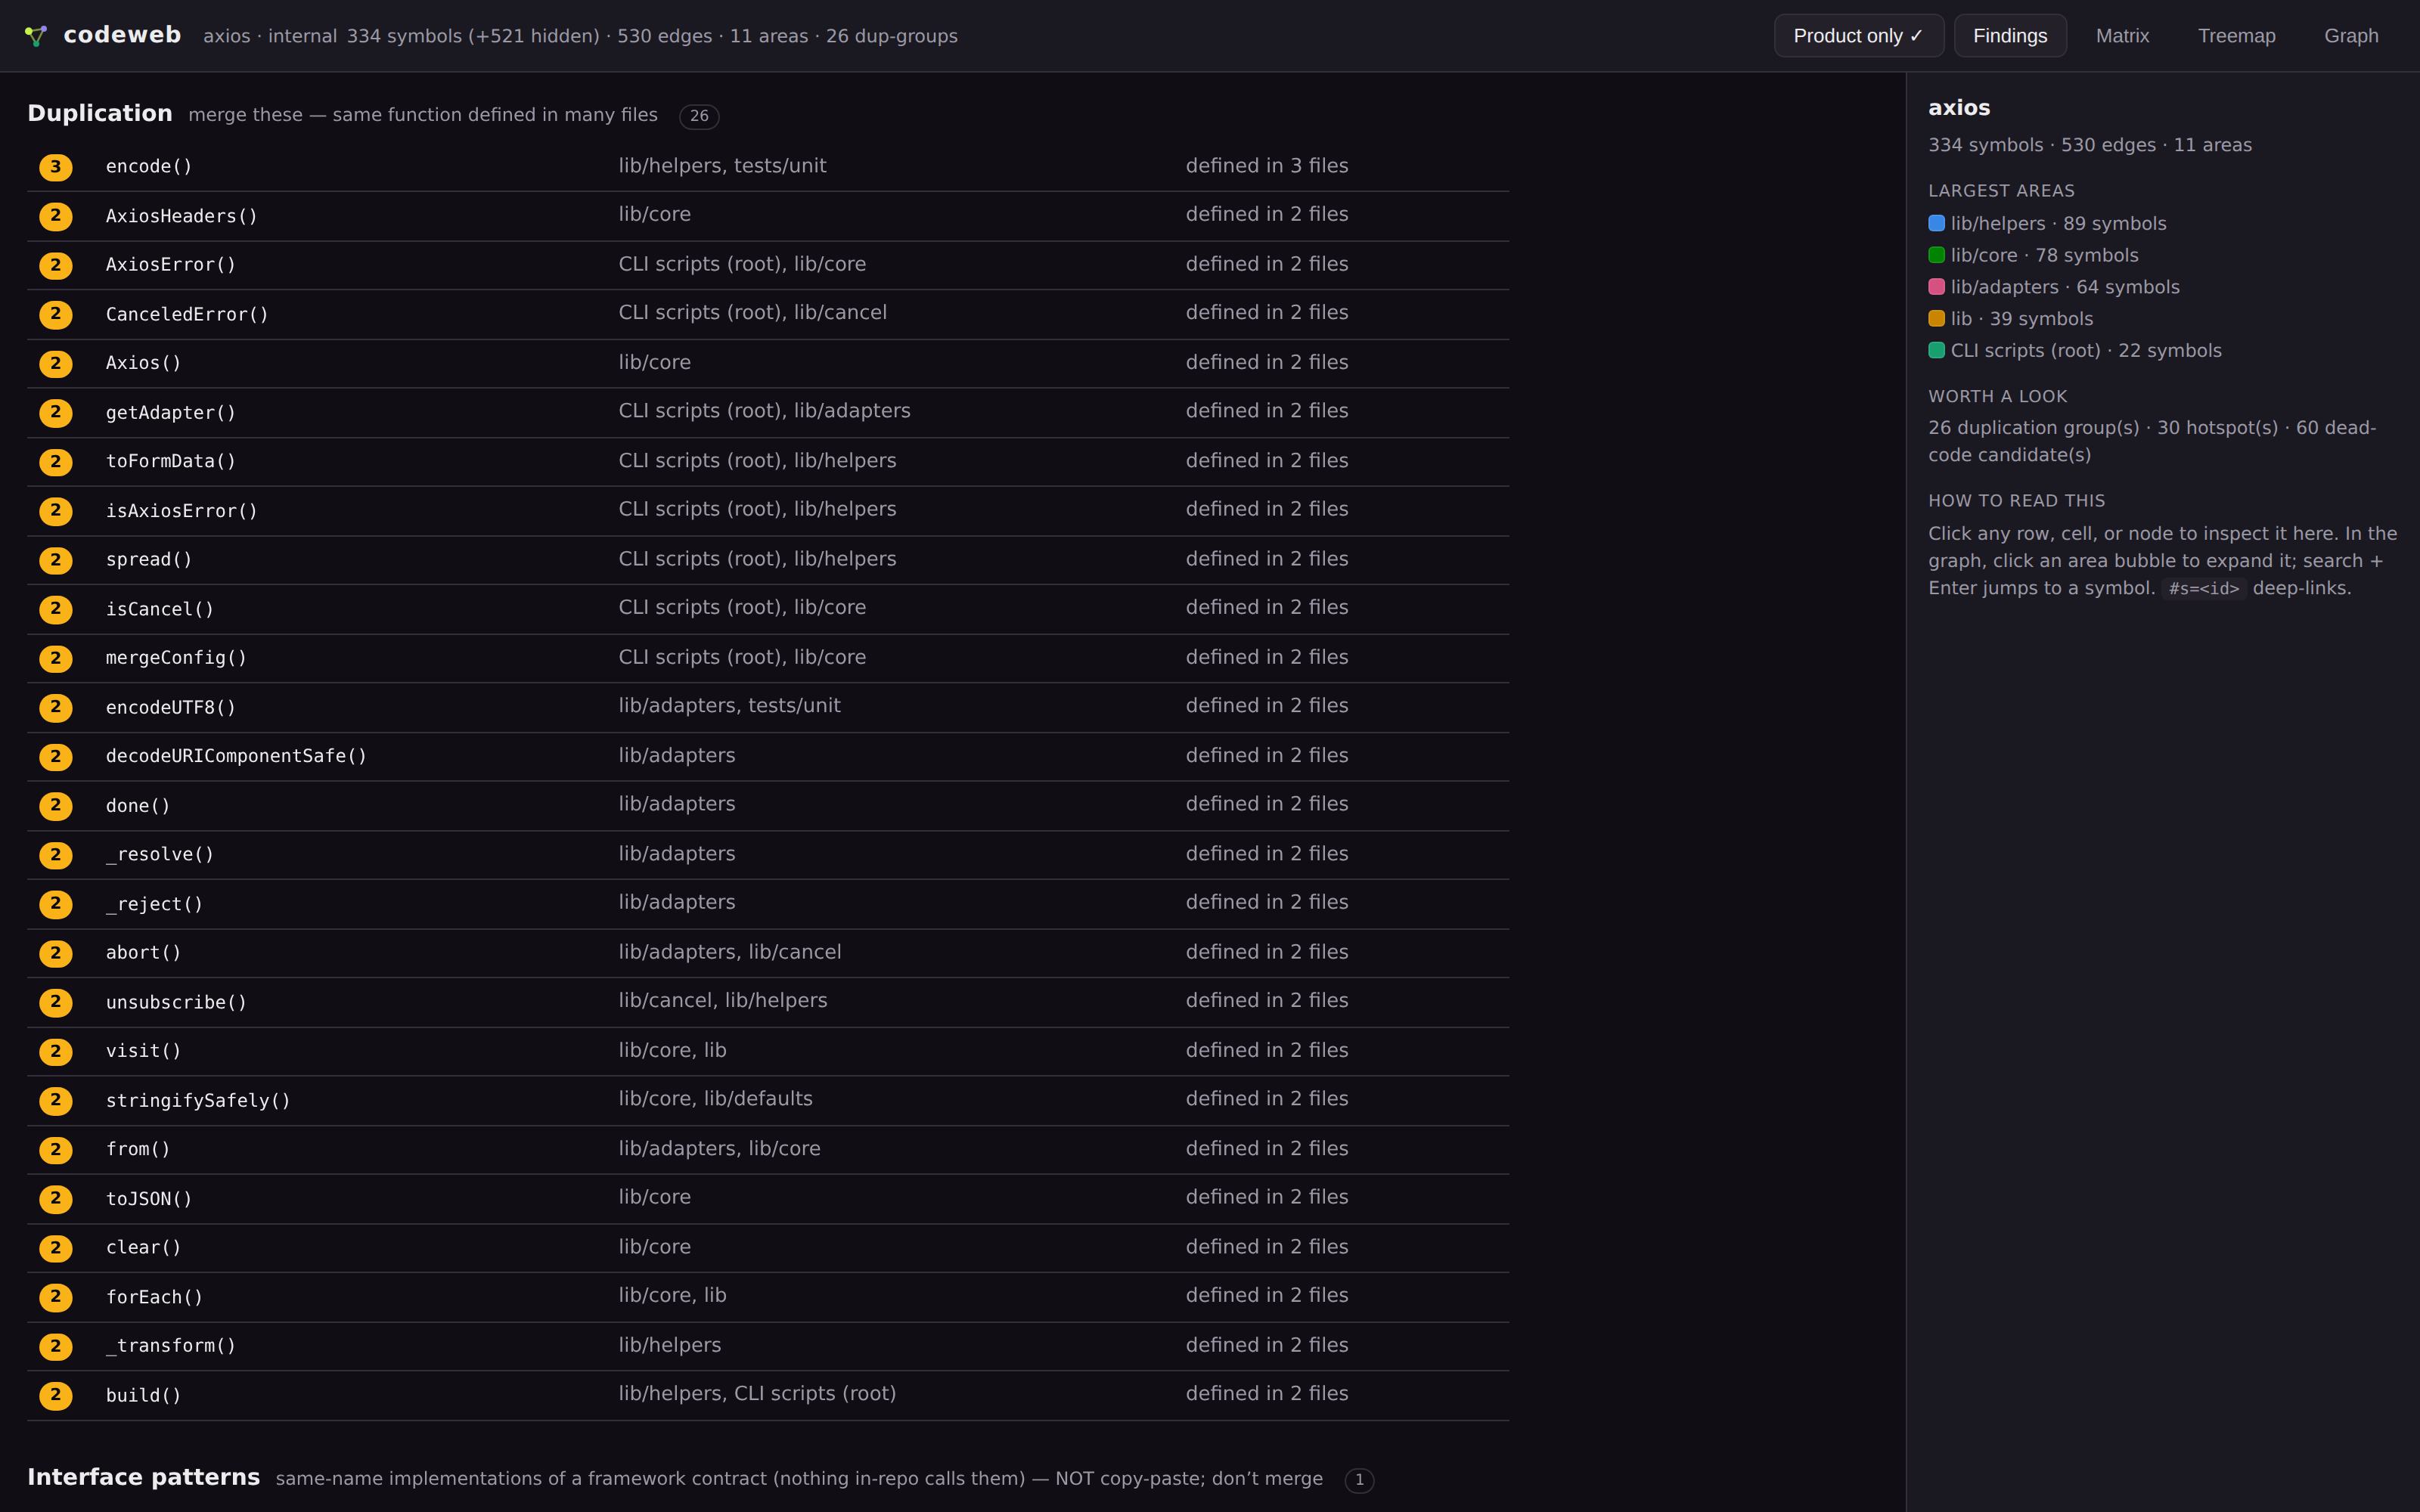Image resolution: width=2420 pixels, height=1512 pixels.
Task: Click 'lib/helpers, tests/unit' areas for encode()
Action: coord(722,166)
